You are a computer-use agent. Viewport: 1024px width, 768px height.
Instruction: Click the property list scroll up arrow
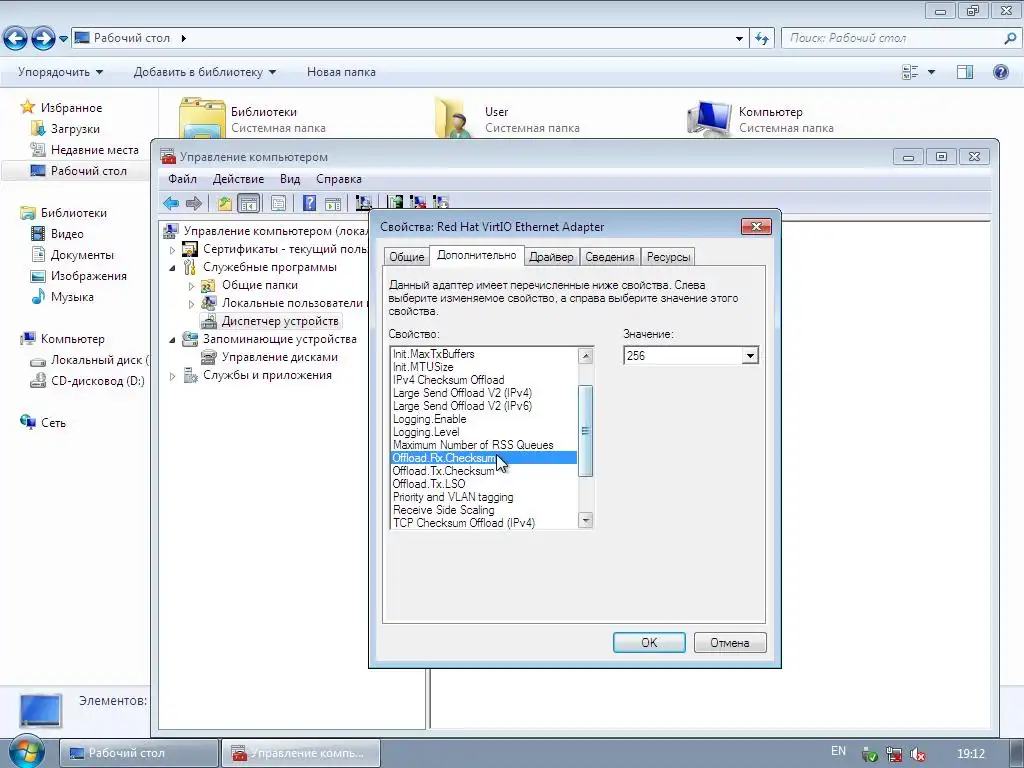586,356
